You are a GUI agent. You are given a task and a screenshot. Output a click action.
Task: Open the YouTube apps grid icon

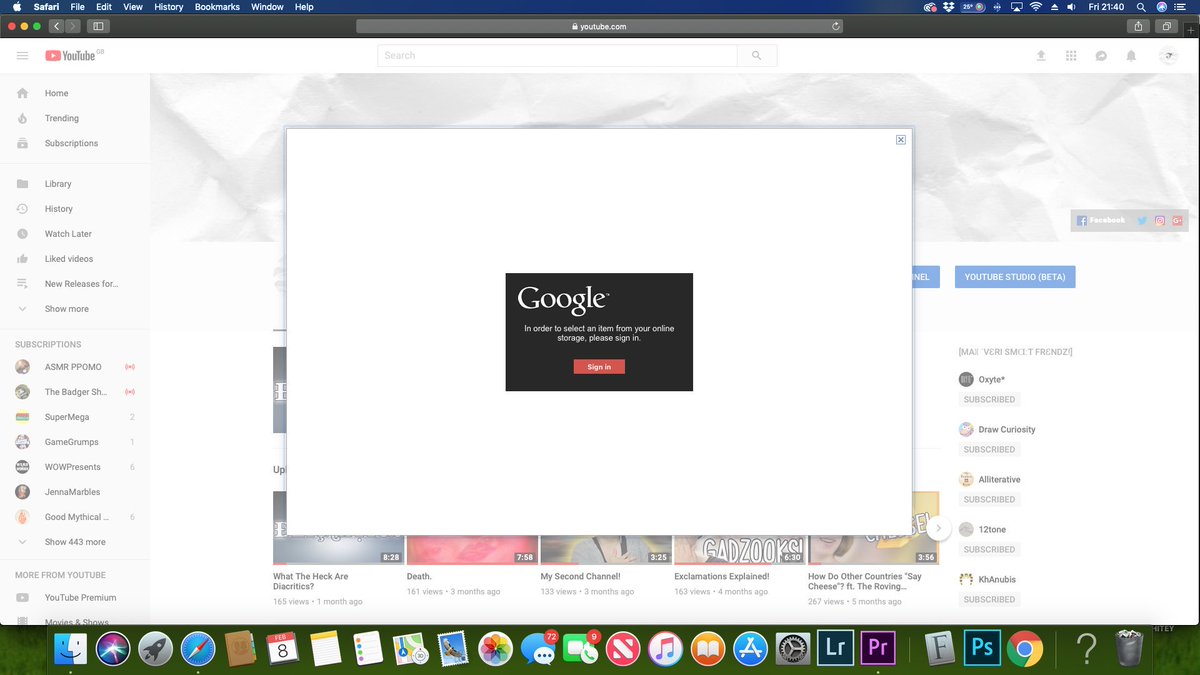coord(1071,56)
